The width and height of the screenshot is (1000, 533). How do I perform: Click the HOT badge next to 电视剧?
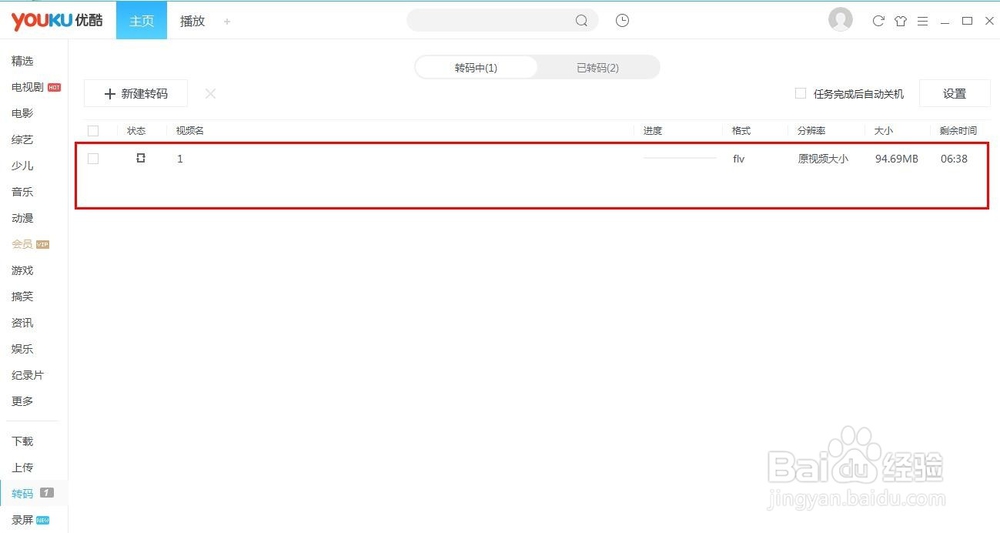click(54, 87)
